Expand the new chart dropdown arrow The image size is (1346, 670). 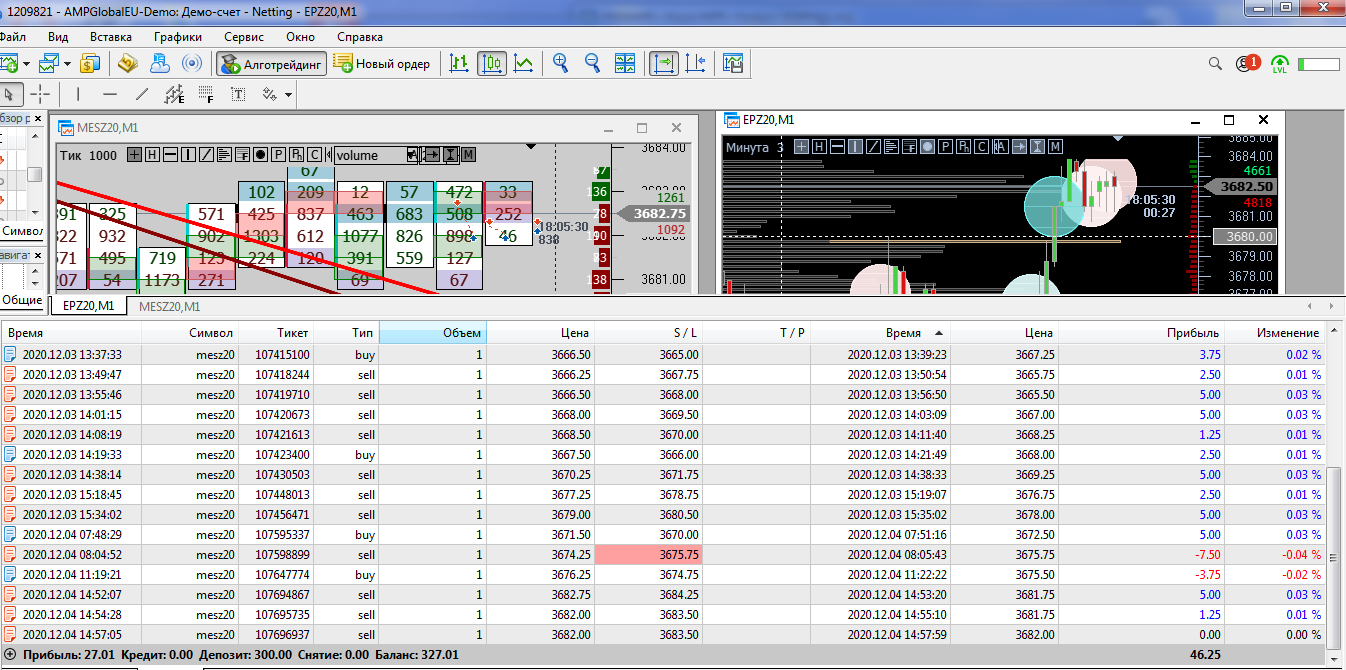point(26,64)
